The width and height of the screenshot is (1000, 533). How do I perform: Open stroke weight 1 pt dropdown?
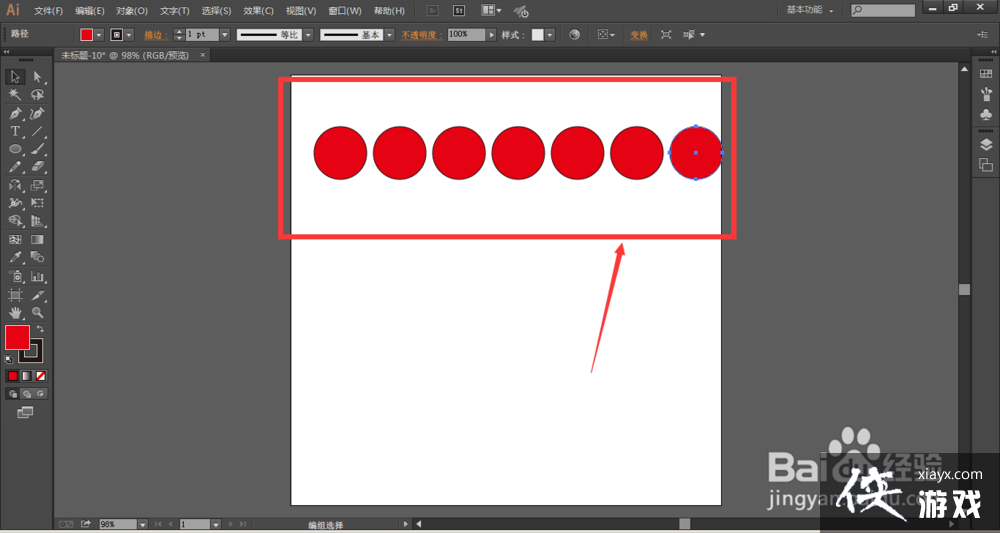pyautogui.click(x=224, y=35)
